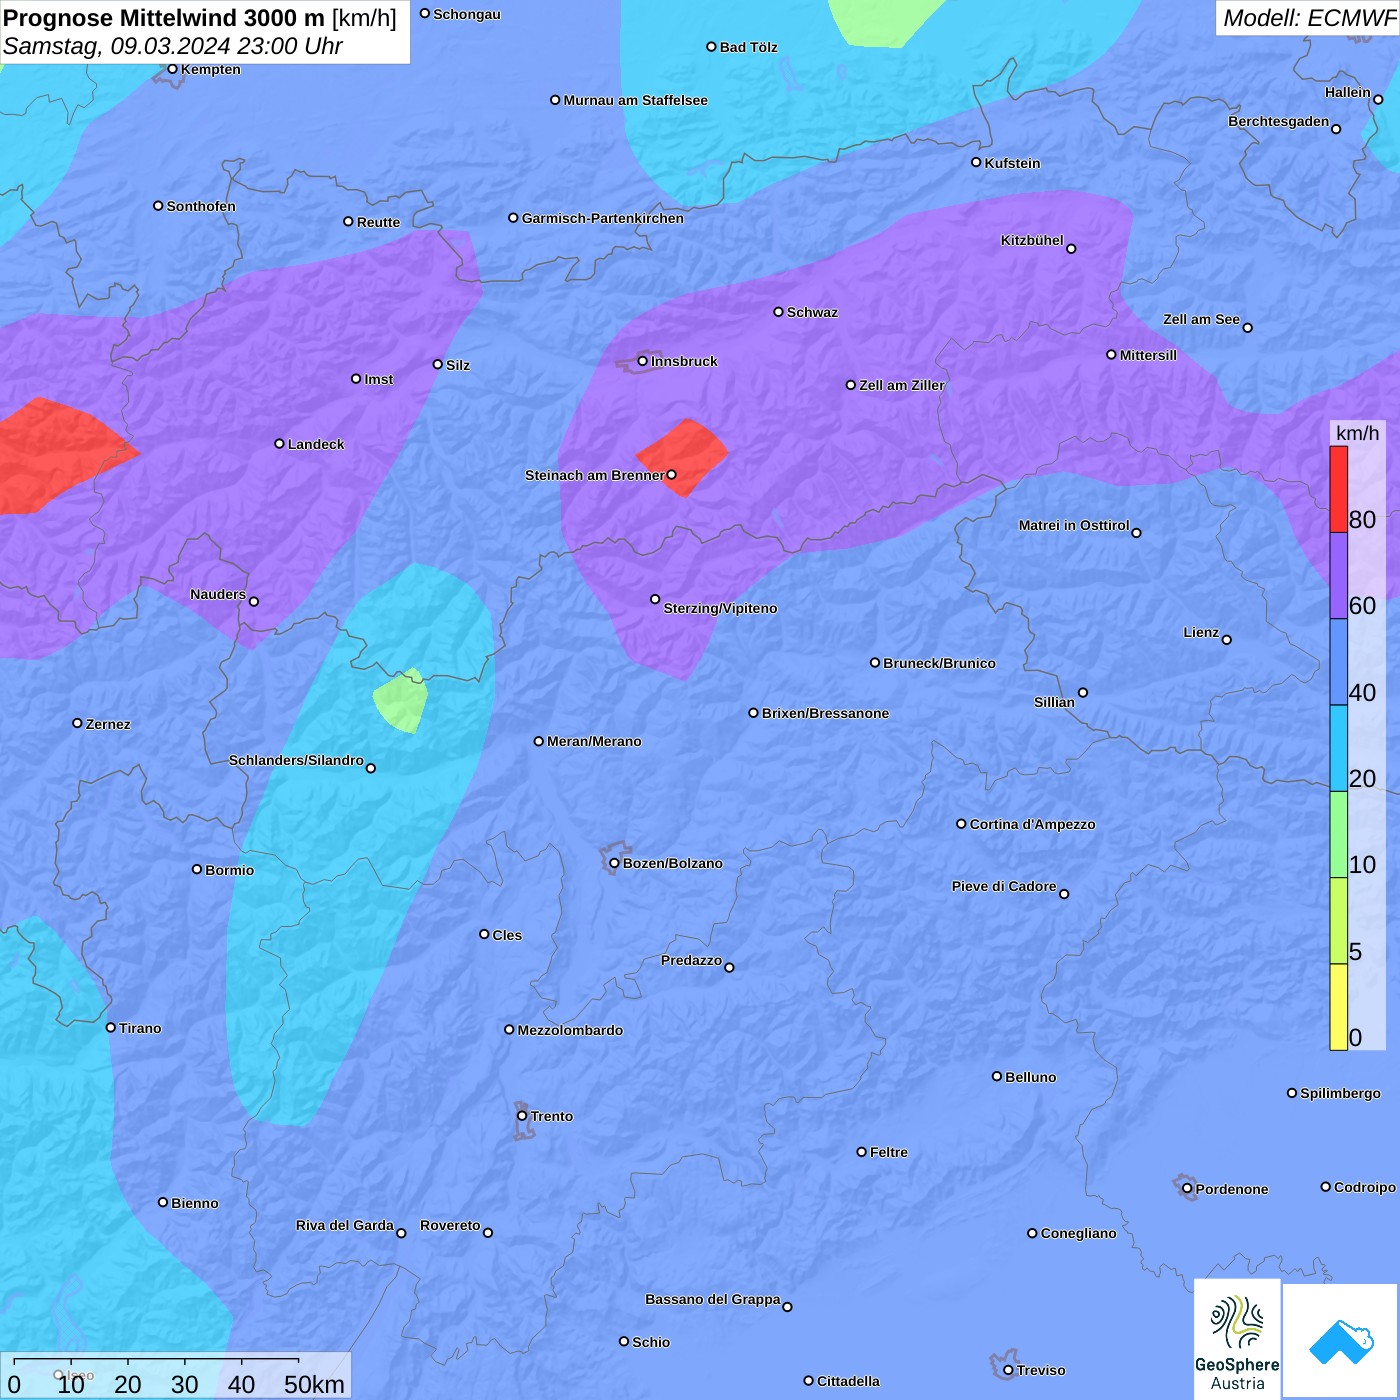Click the 'Rovereto' label
The height and width of the screenshot is (1400, 1400).
click(x=450, y=1225)
